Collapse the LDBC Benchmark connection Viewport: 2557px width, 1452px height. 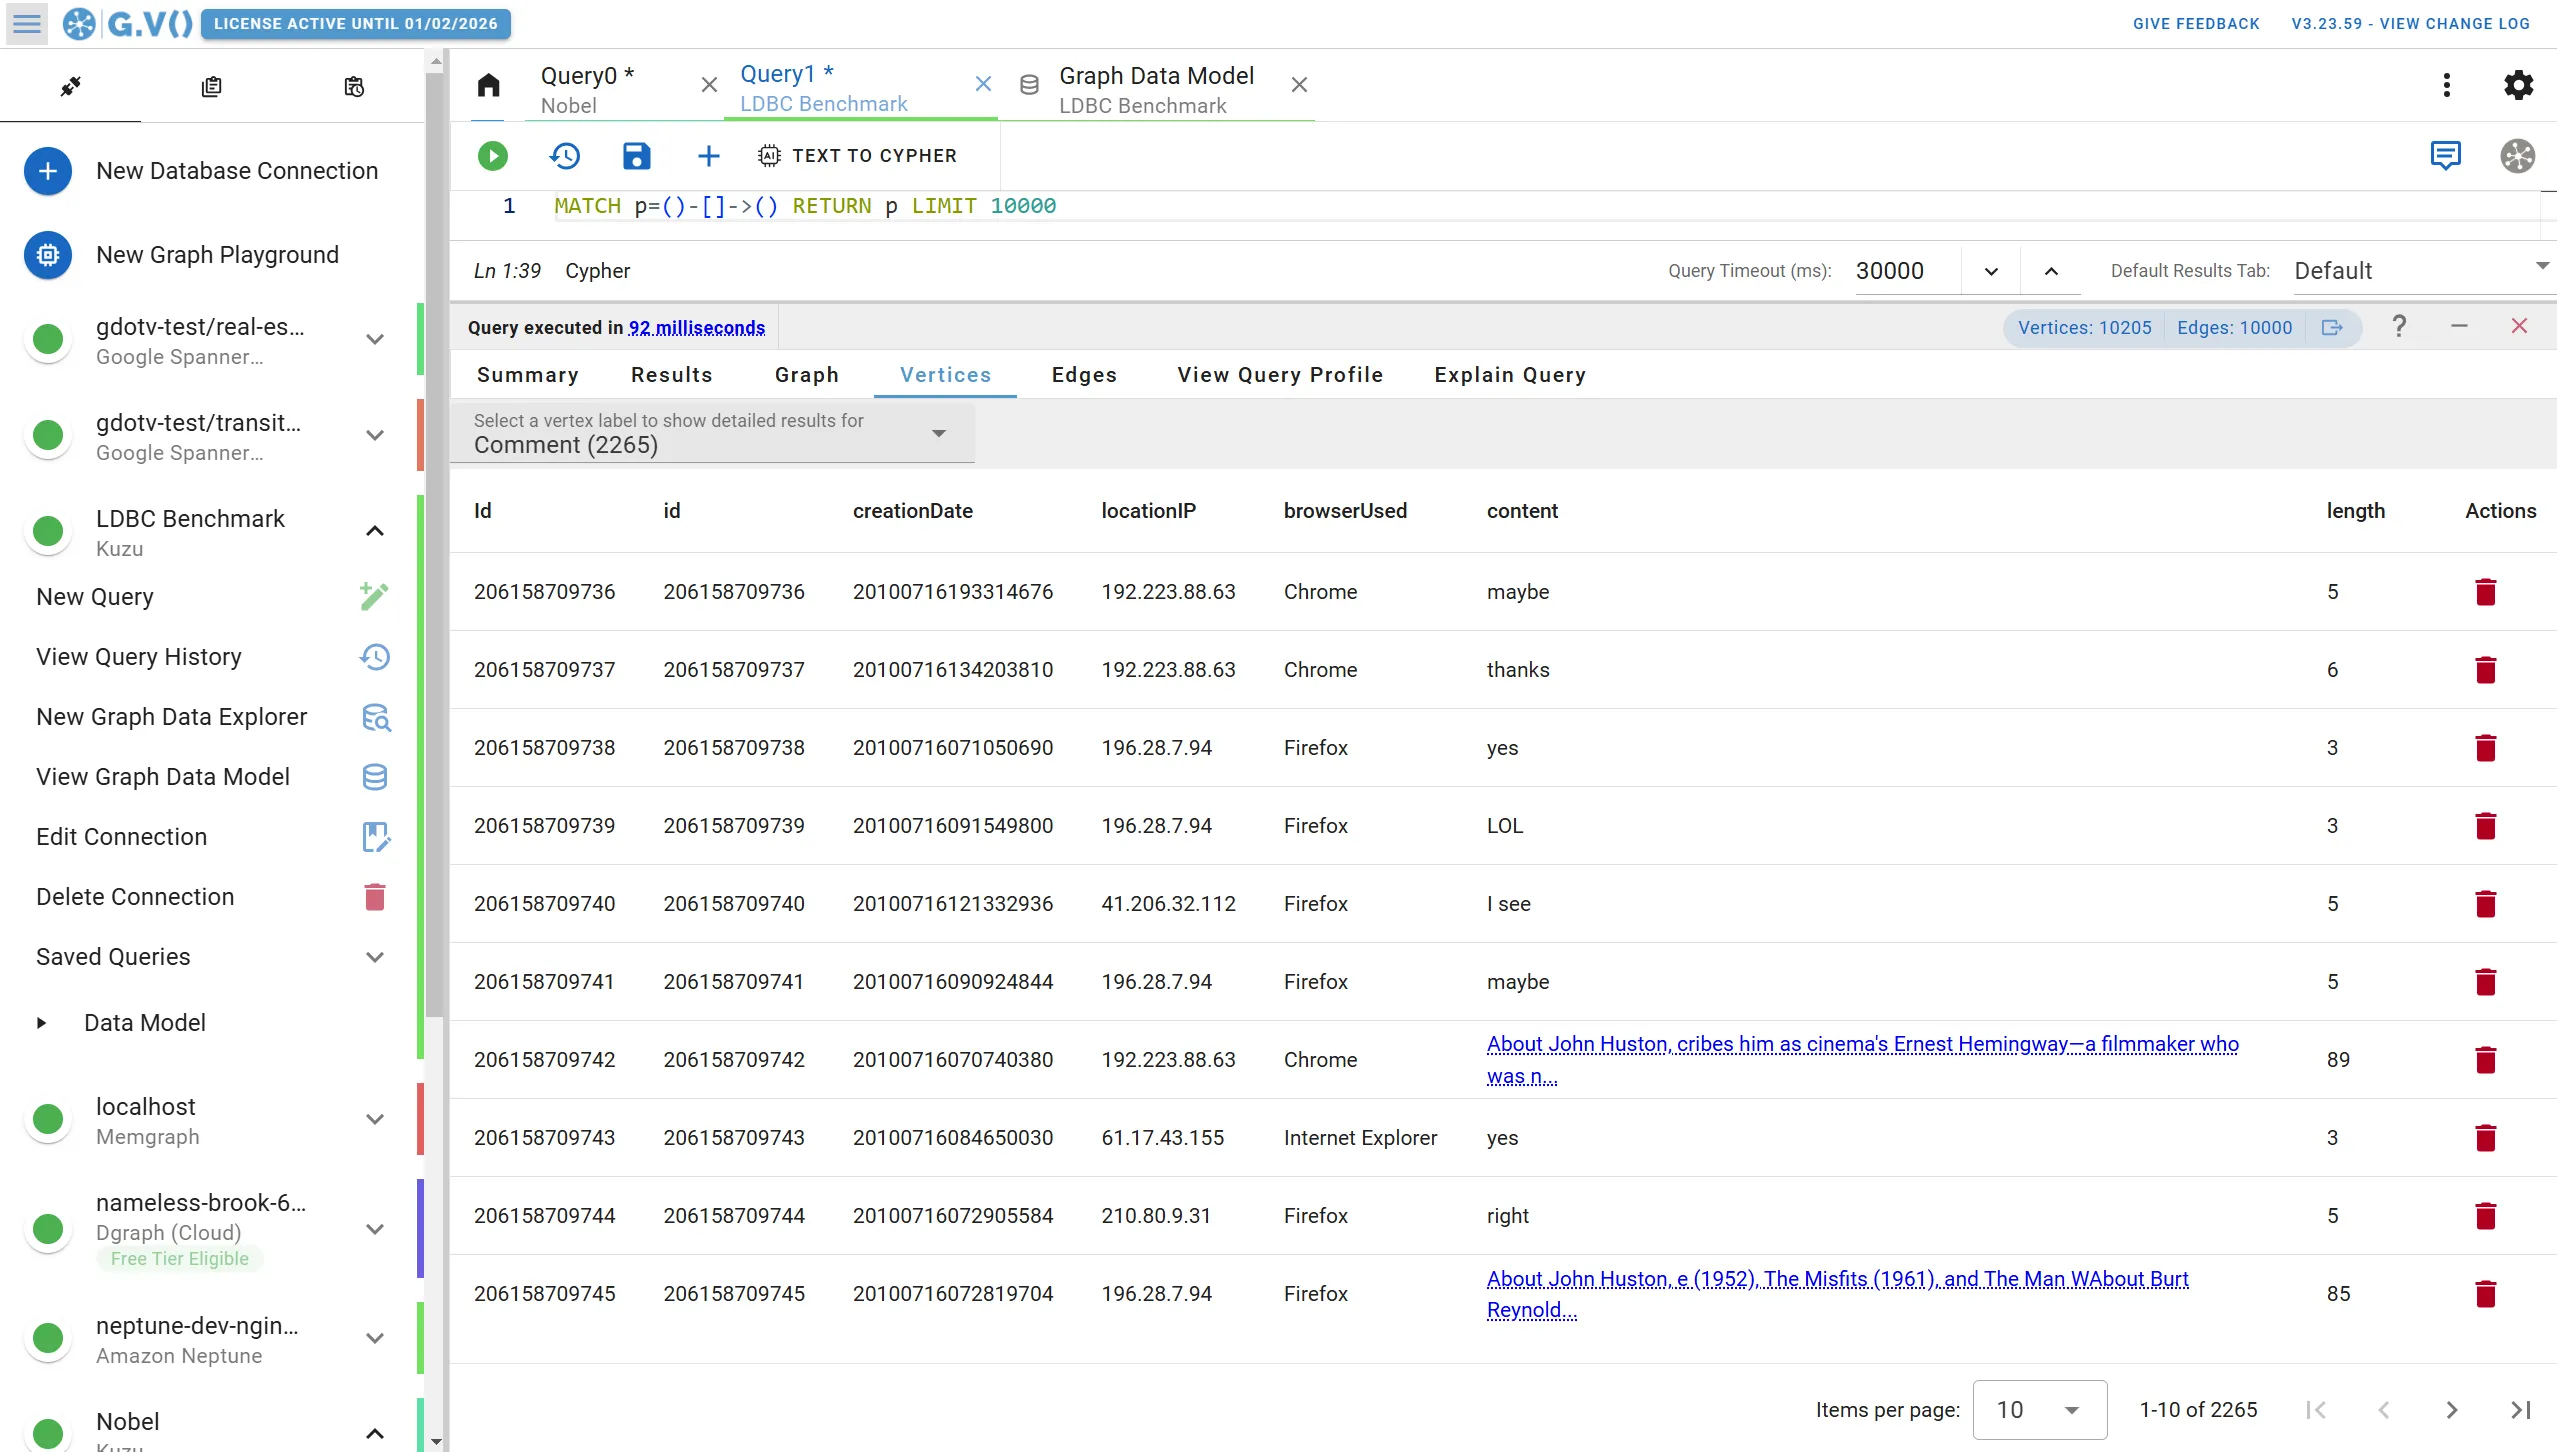[x=375, y=531]
